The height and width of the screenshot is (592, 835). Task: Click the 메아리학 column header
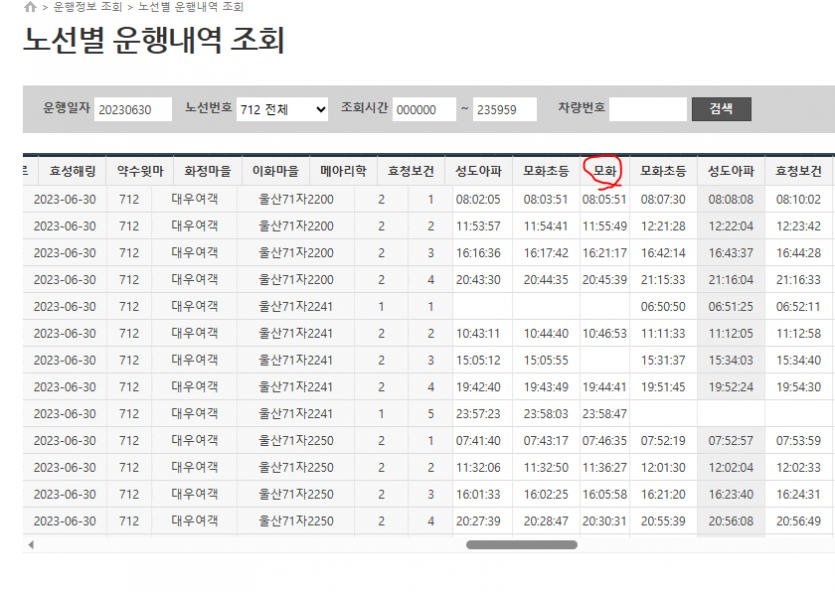point(343,172)
